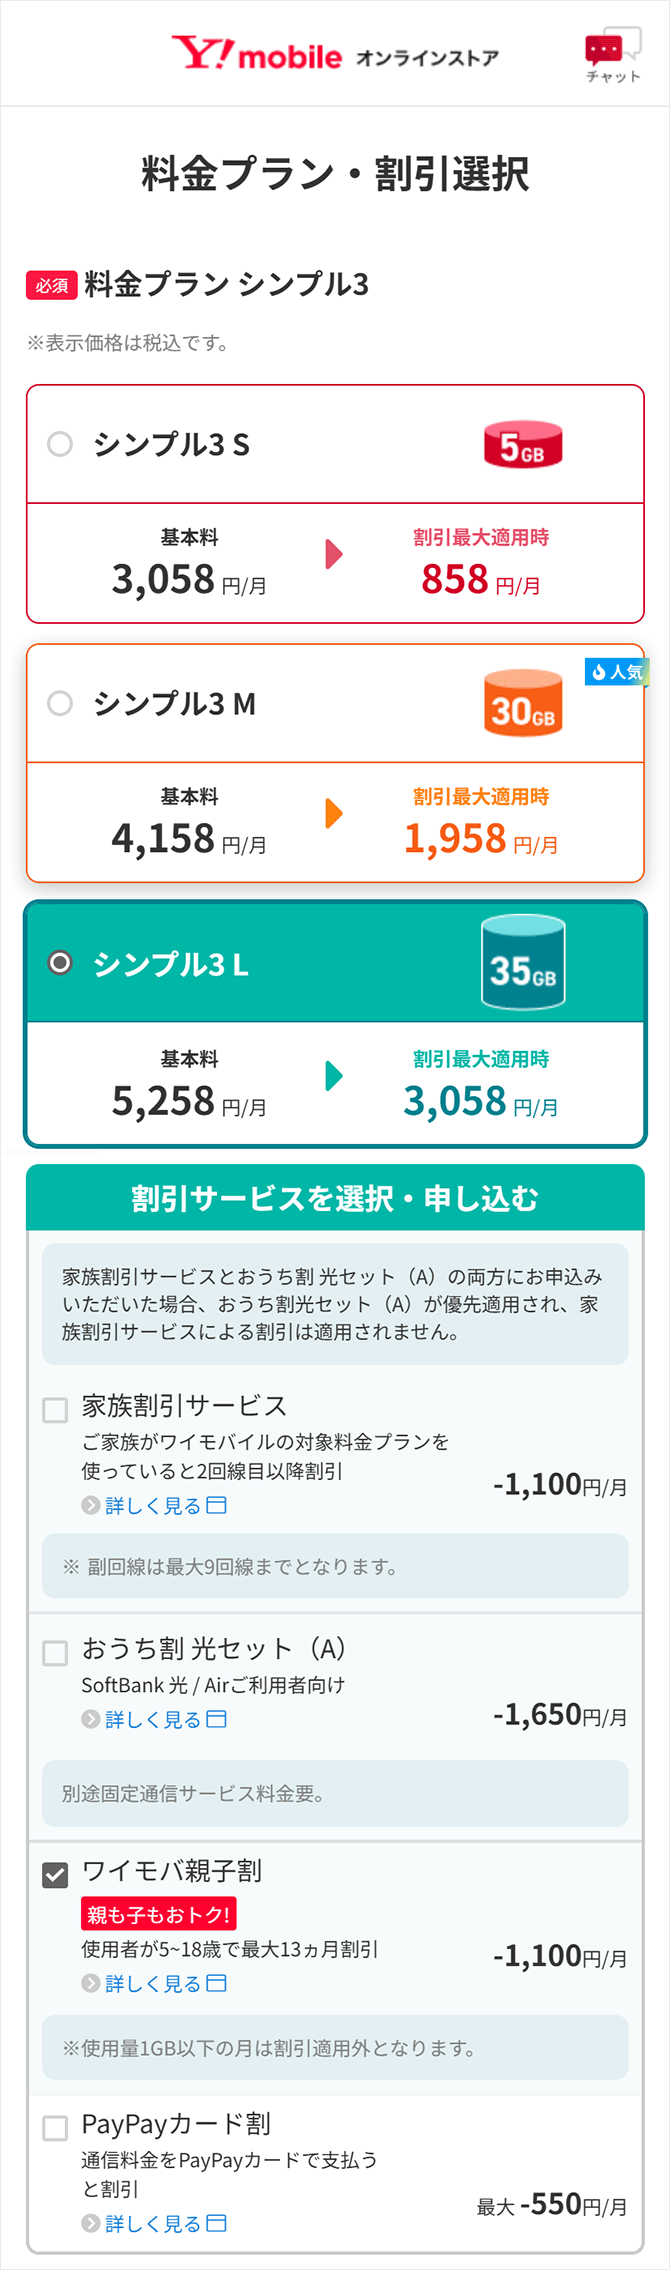Select the シンプル3 M plan radio button
Viewport: 670px width, 2270px height.
[60, 703]
